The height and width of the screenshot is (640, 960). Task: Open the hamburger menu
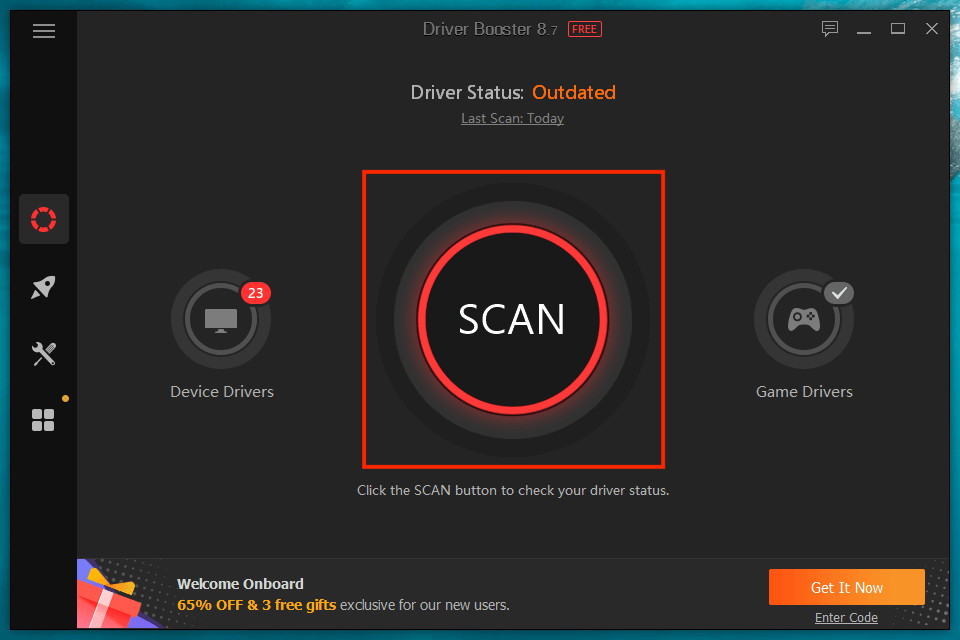[43, 31]
